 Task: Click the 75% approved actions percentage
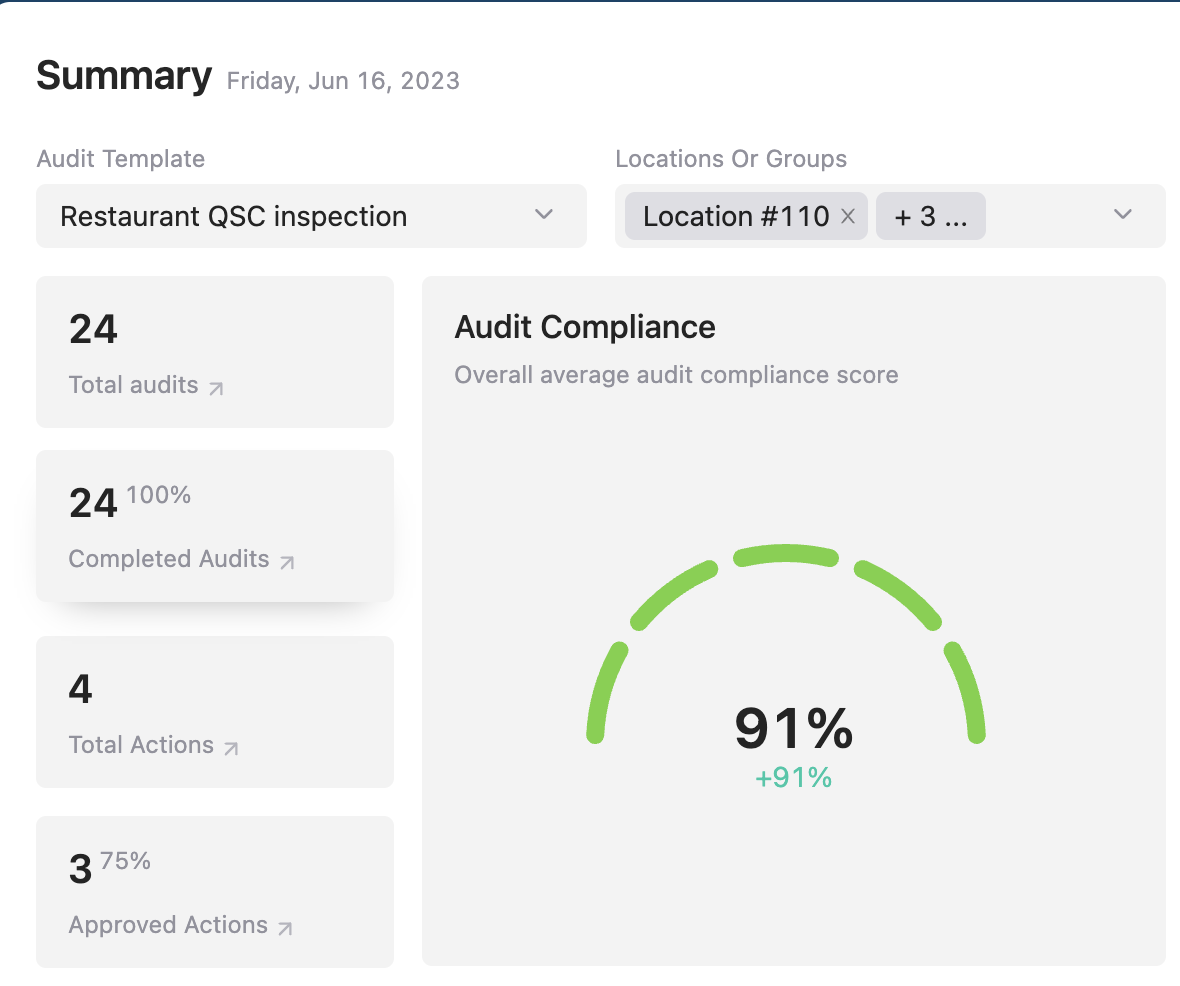(x=126, y=861)
